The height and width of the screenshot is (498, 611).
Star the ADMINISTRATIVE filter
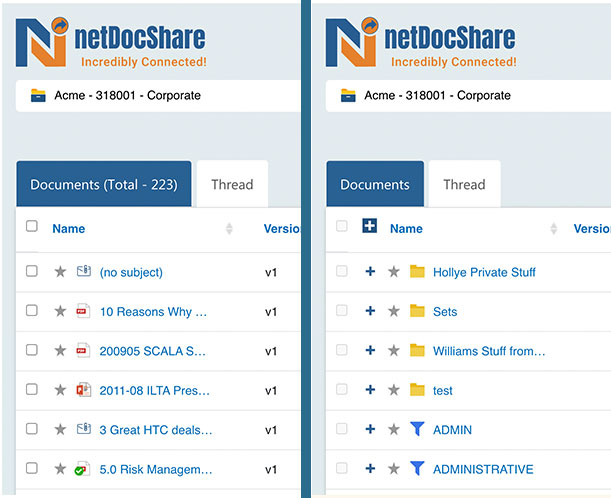[x=394, y=469]
